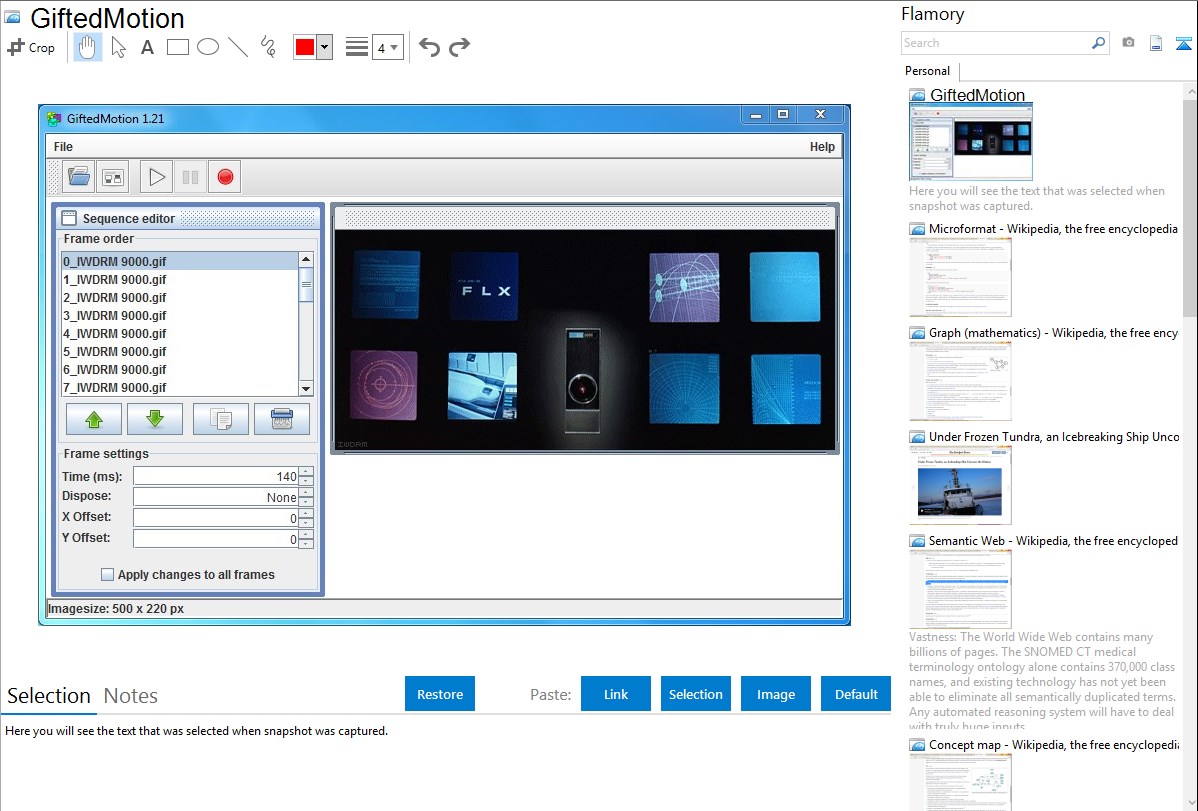The image size is (1198, 811).
Task: Click the line thickness icon
Action: point(357,47)
